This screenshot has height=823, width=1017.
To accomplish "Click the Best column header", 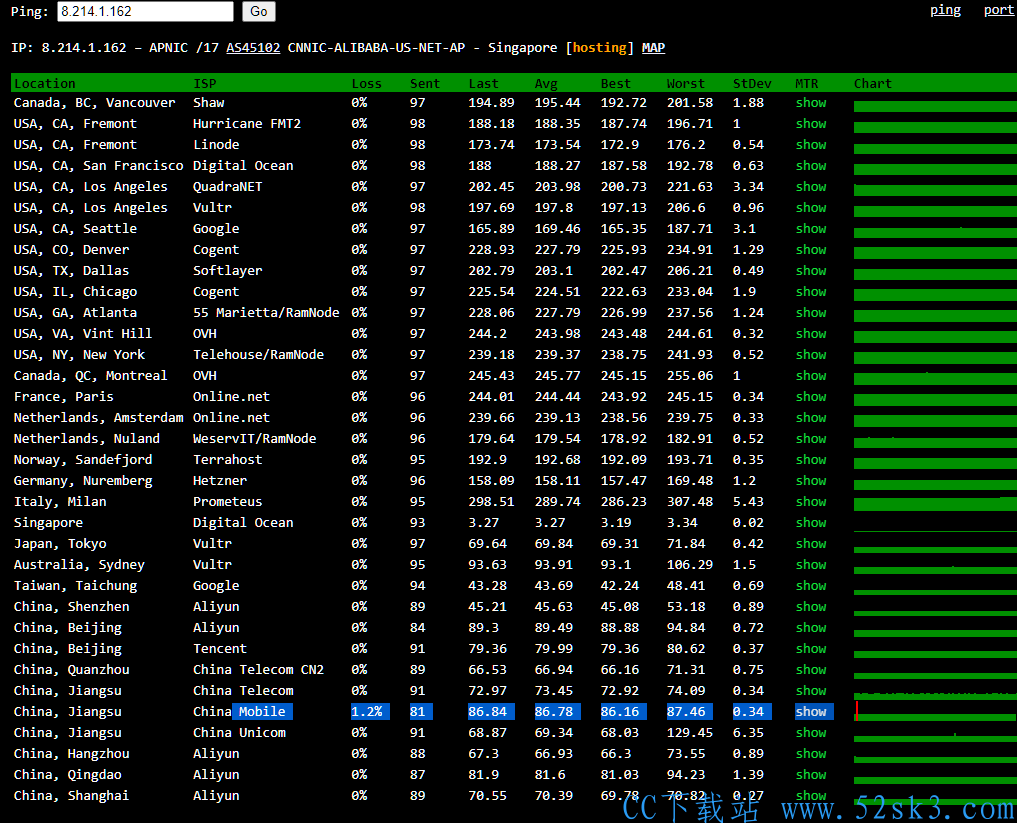I will coord(616,84).
